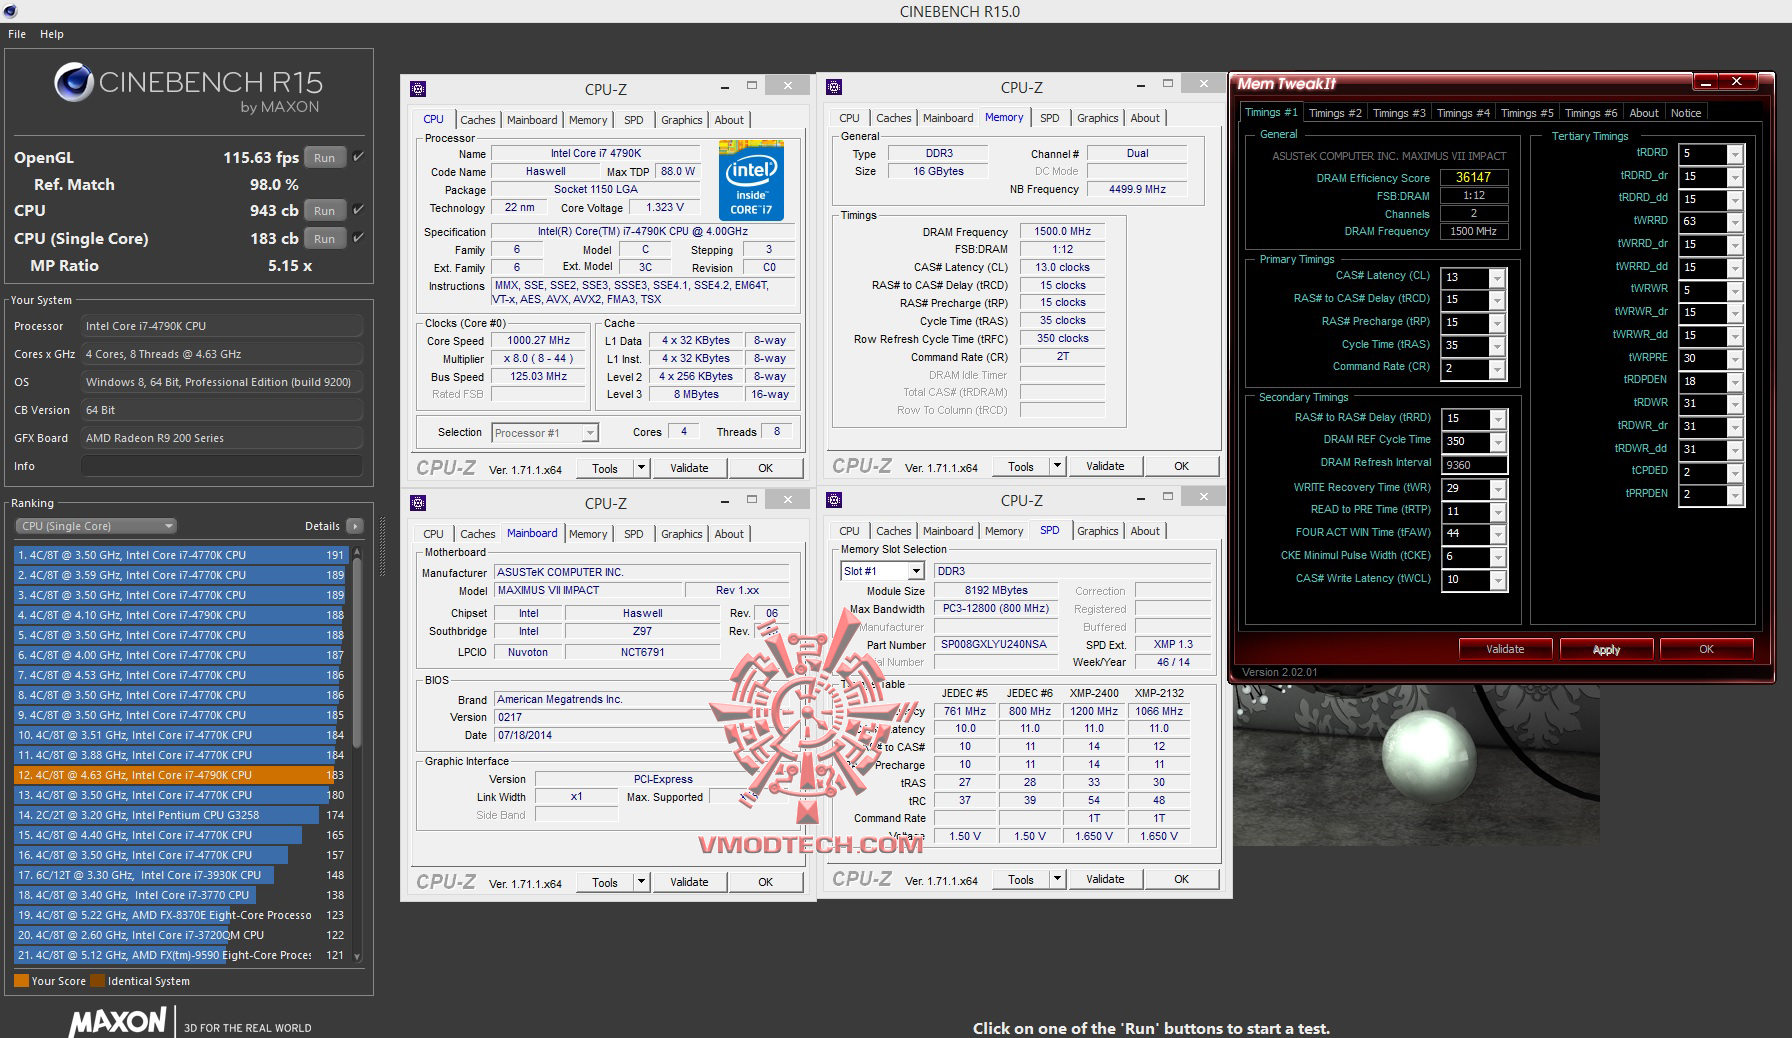Open the Cycle Time (tRAS) dropdown in MemTweakIt
The height and width of the screenshot is (1038, 1792).
pyautogui.click(x=1497, y=346)
